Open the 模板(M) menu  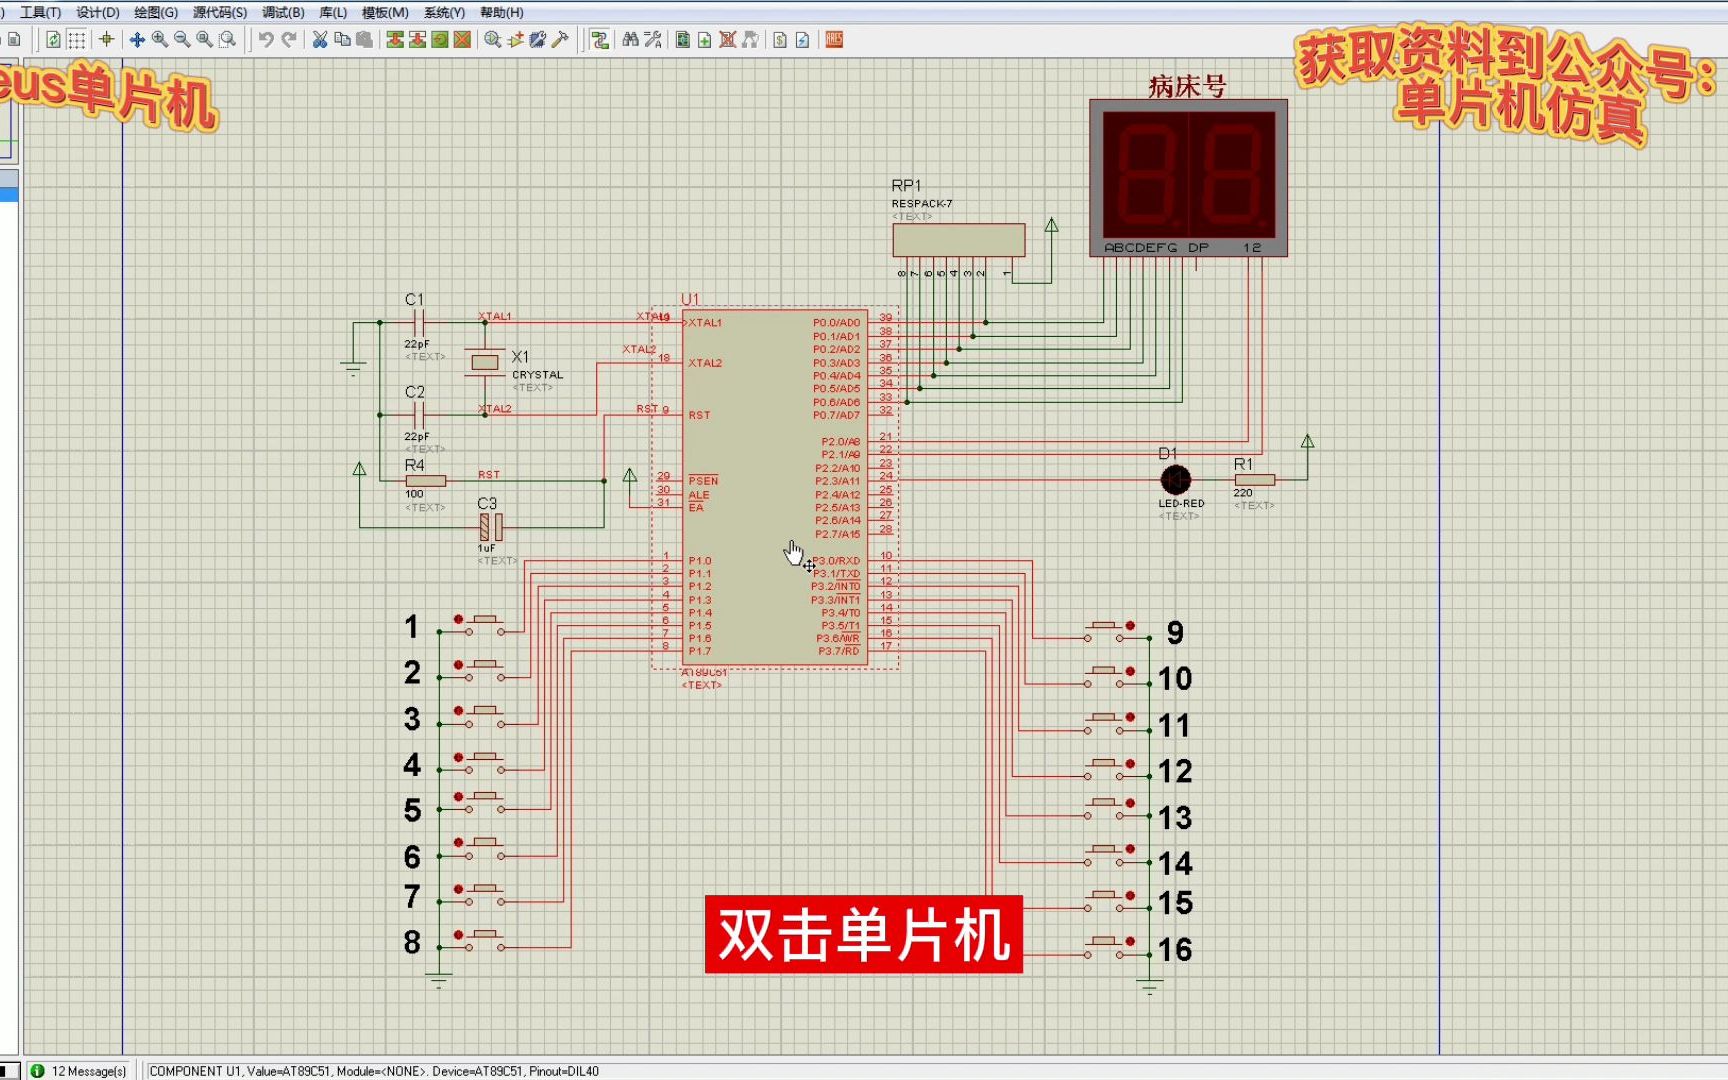[385, 12]
